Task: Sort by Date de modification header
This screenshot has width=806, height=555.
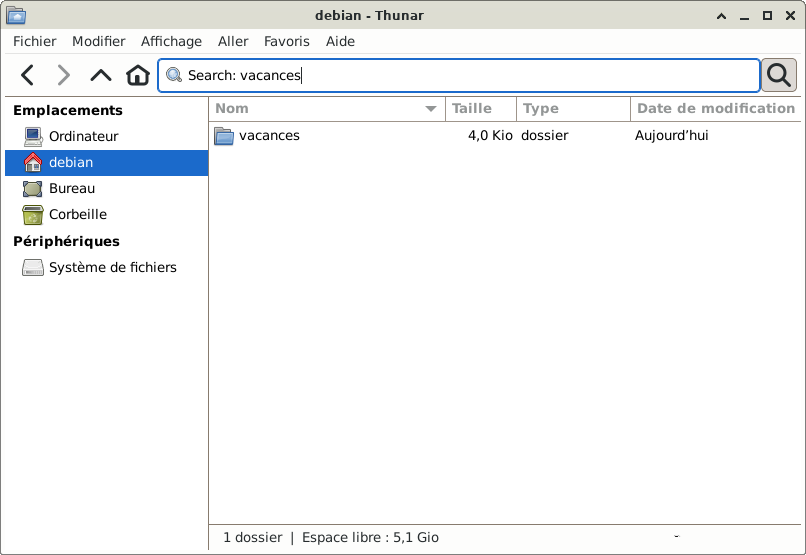Action: click(716, 108)
